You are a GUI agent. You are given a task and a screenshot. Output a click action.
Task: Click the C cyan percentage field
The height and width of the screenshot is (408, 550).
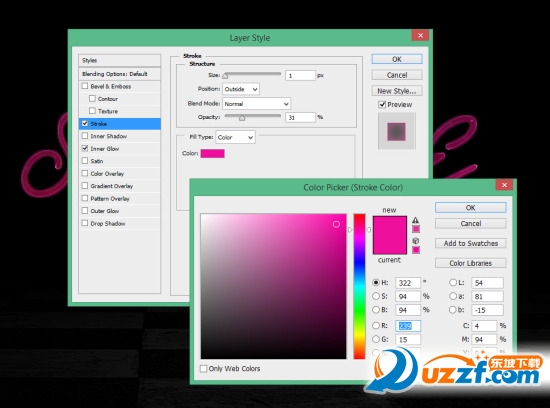[x=484, y=326]
